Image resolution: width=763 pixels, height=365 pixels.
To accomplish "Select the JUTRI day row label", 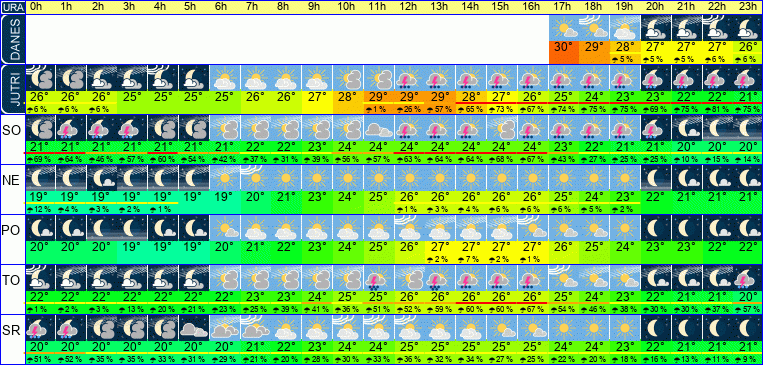I will click(12, 90).
